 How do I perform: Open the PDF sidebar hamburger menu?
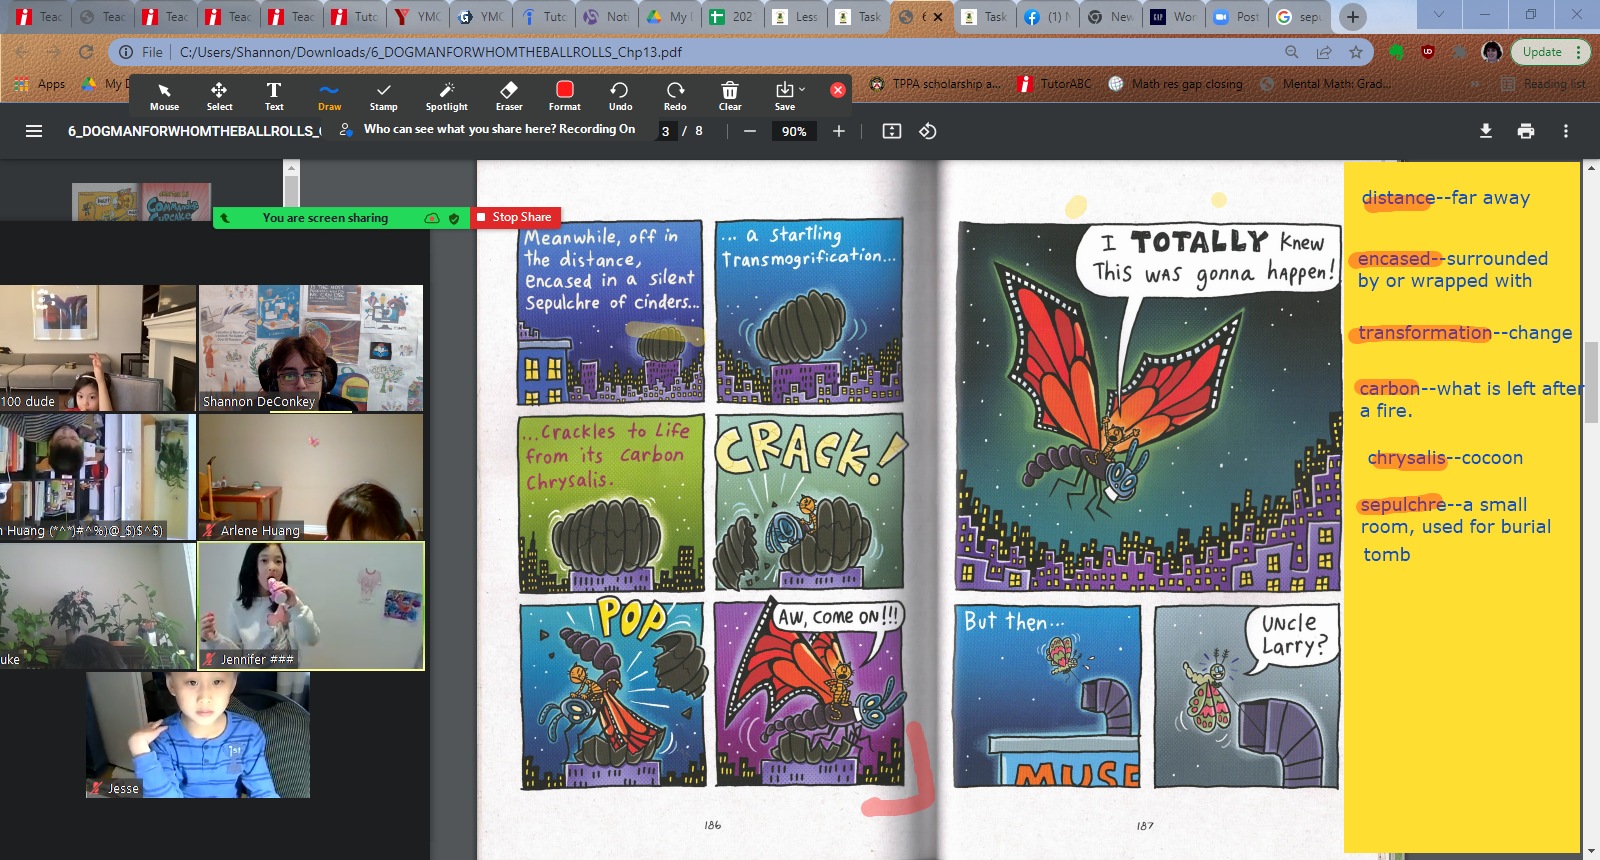(x=34, y=131)
